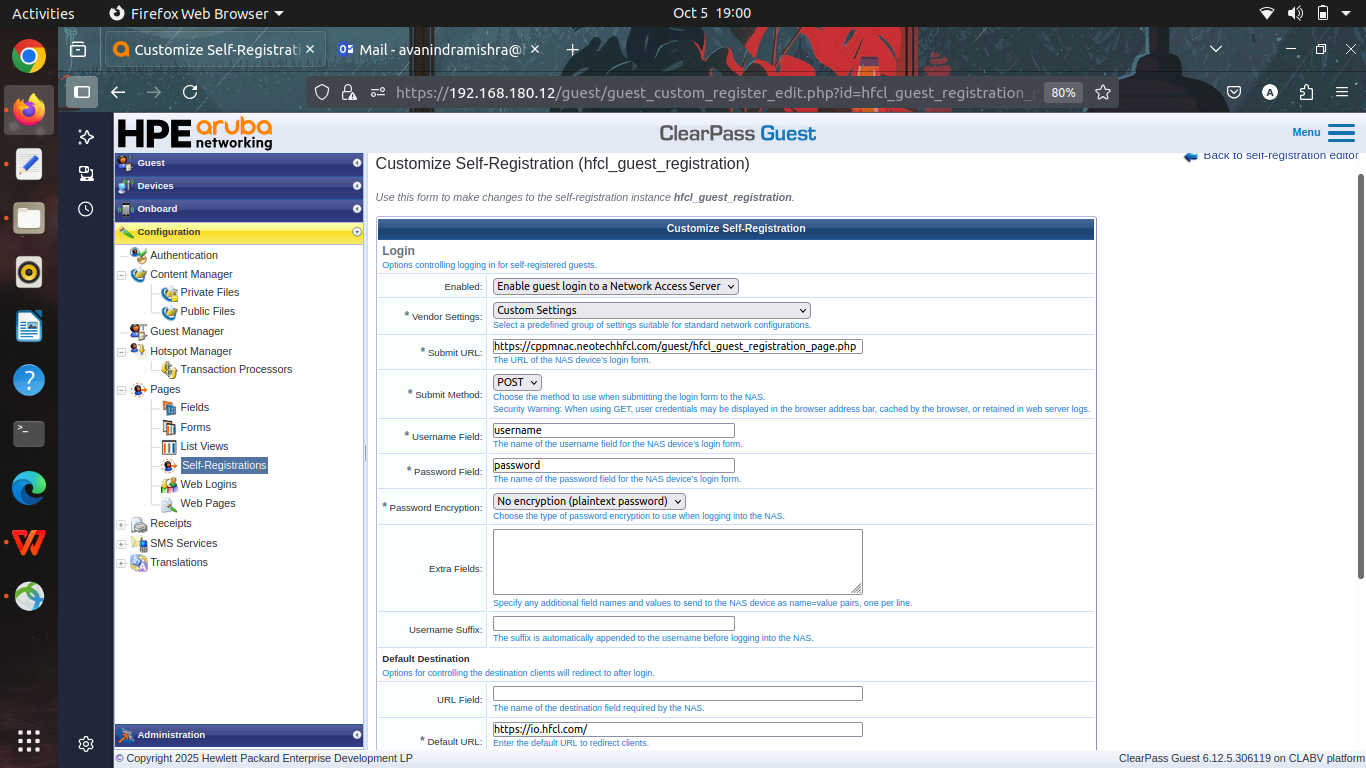This screenshot has width=1366, height=768.
Task: Open the Enabled guest login dropdown
Action: 616,286
